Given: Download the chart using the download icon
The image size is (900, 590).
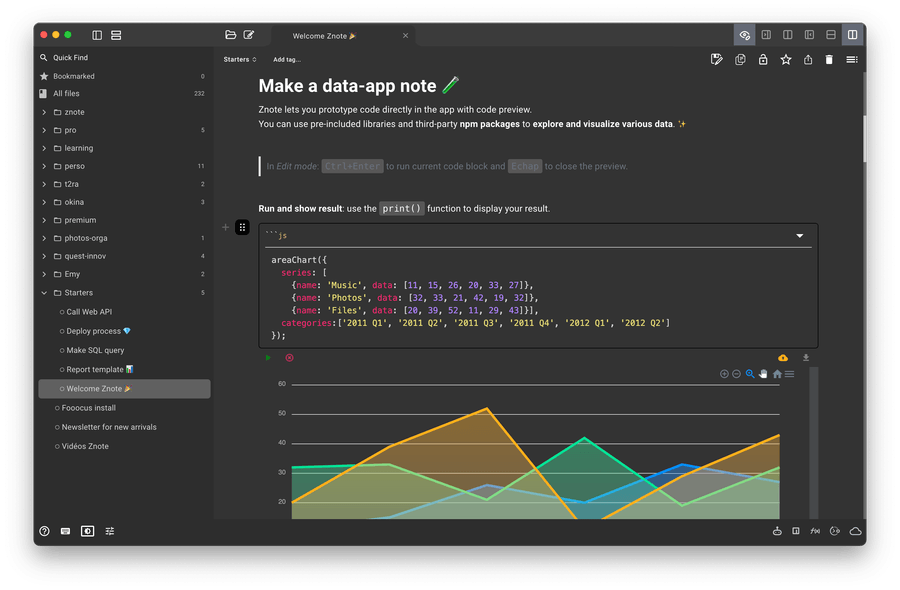Looking at the screenshot, I should click(x=805, y=357).
